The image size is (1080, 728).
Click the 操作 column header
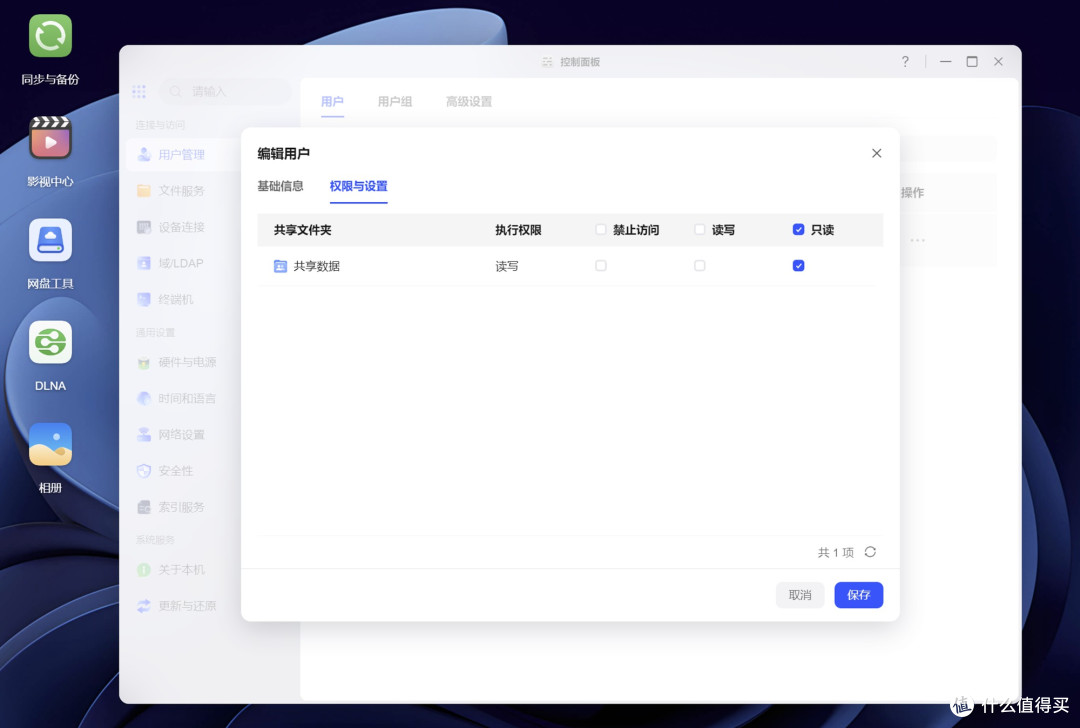(x=913, y=193)
